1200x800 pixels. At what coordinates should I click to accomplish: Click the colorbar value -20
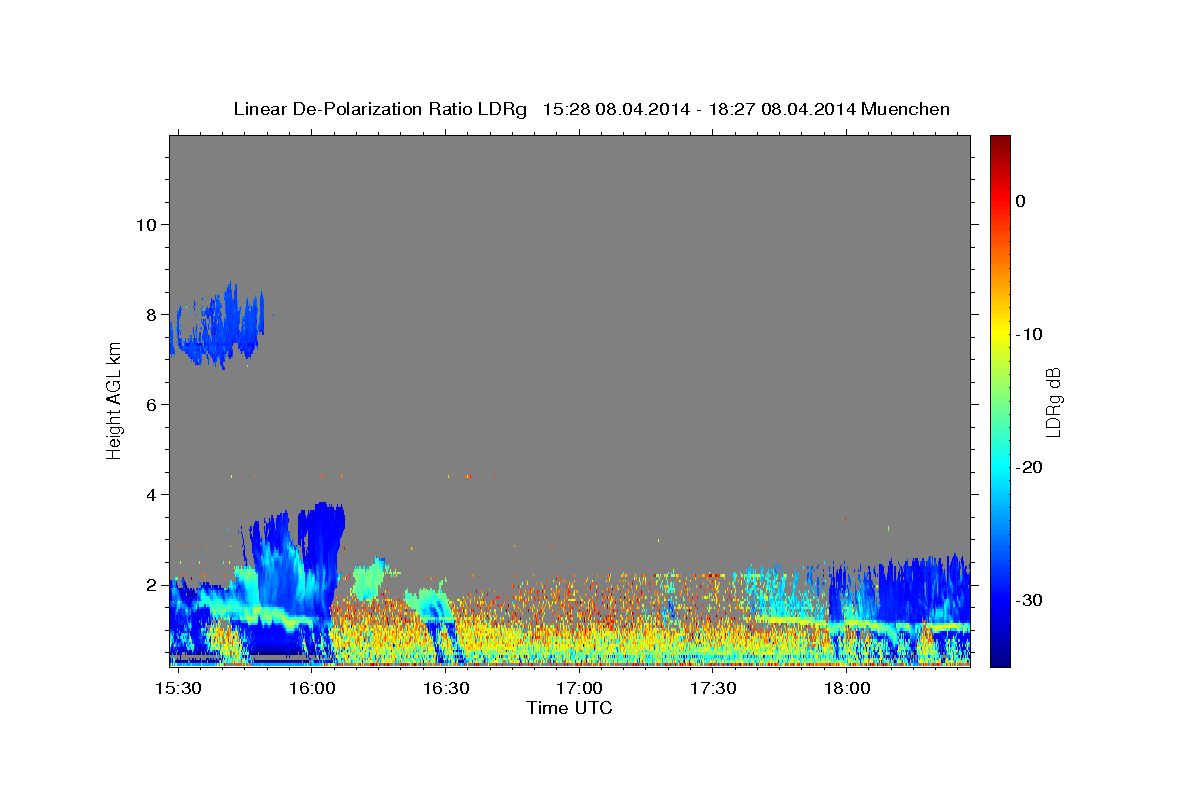pos(1029,467)
